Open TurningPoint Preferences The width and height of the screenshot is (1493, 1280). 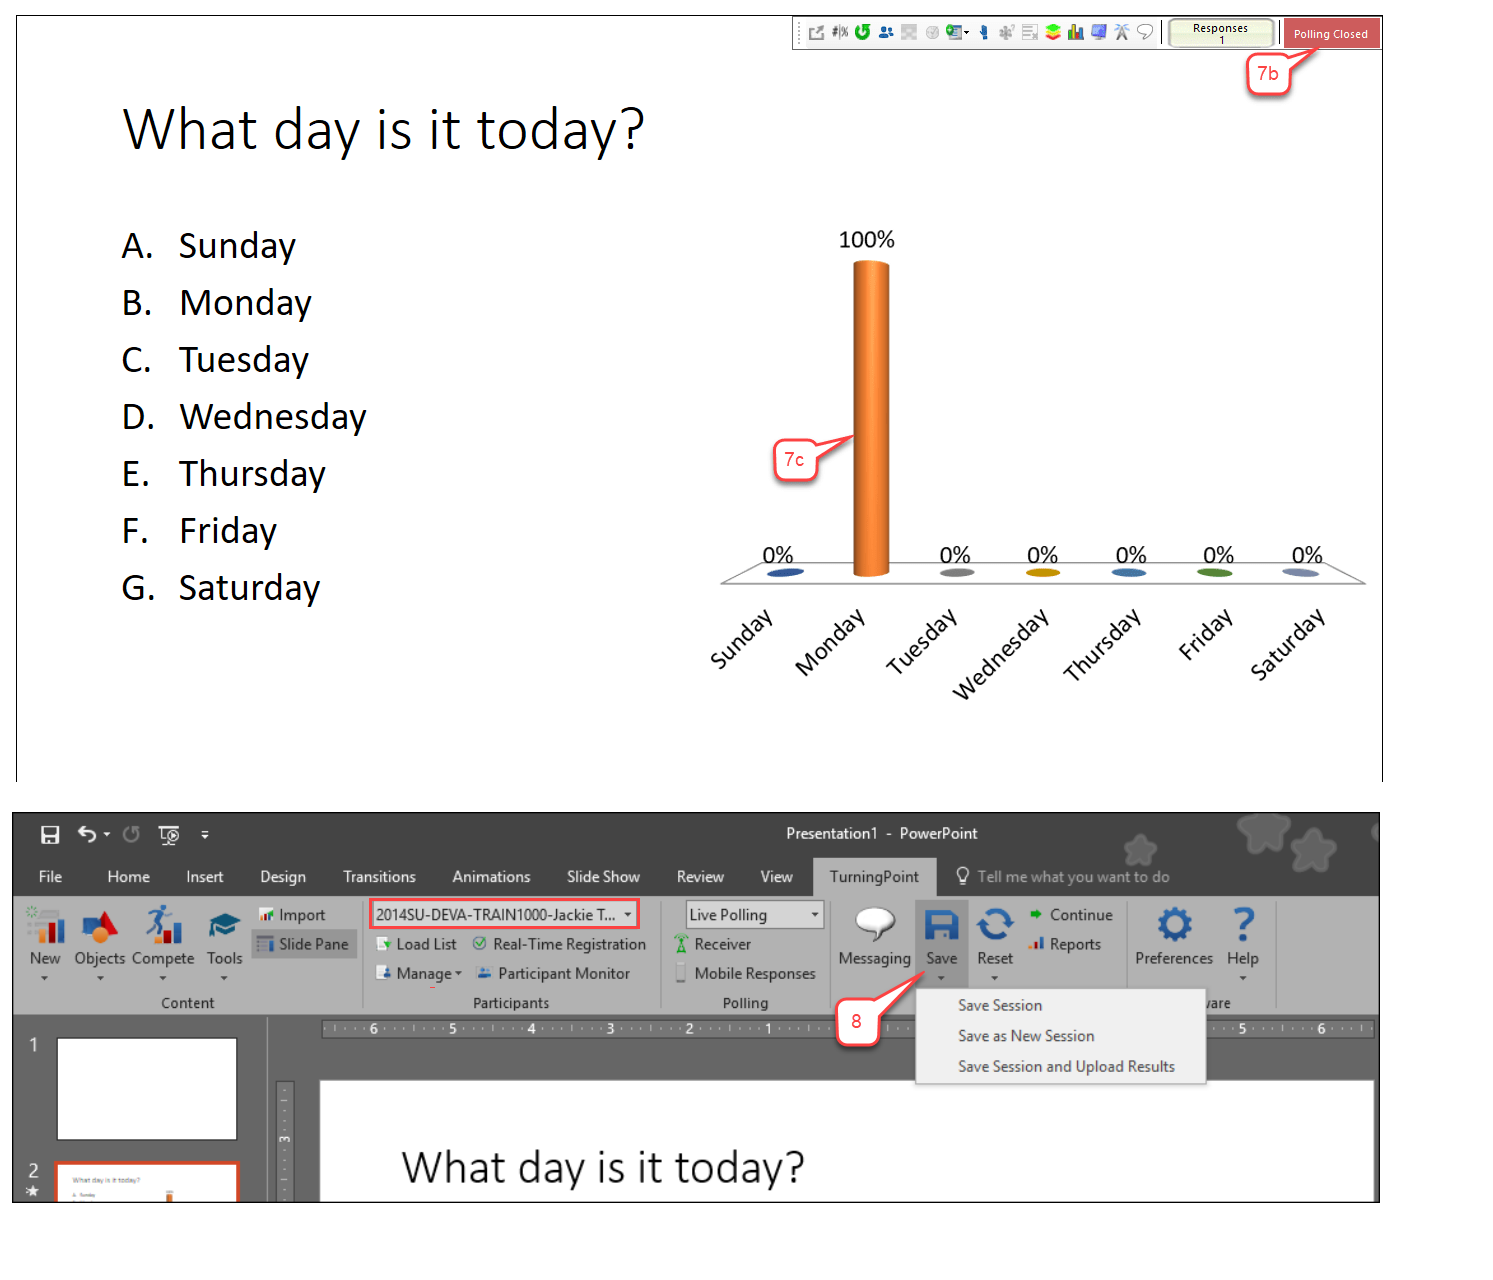(x=1173, y=930)
